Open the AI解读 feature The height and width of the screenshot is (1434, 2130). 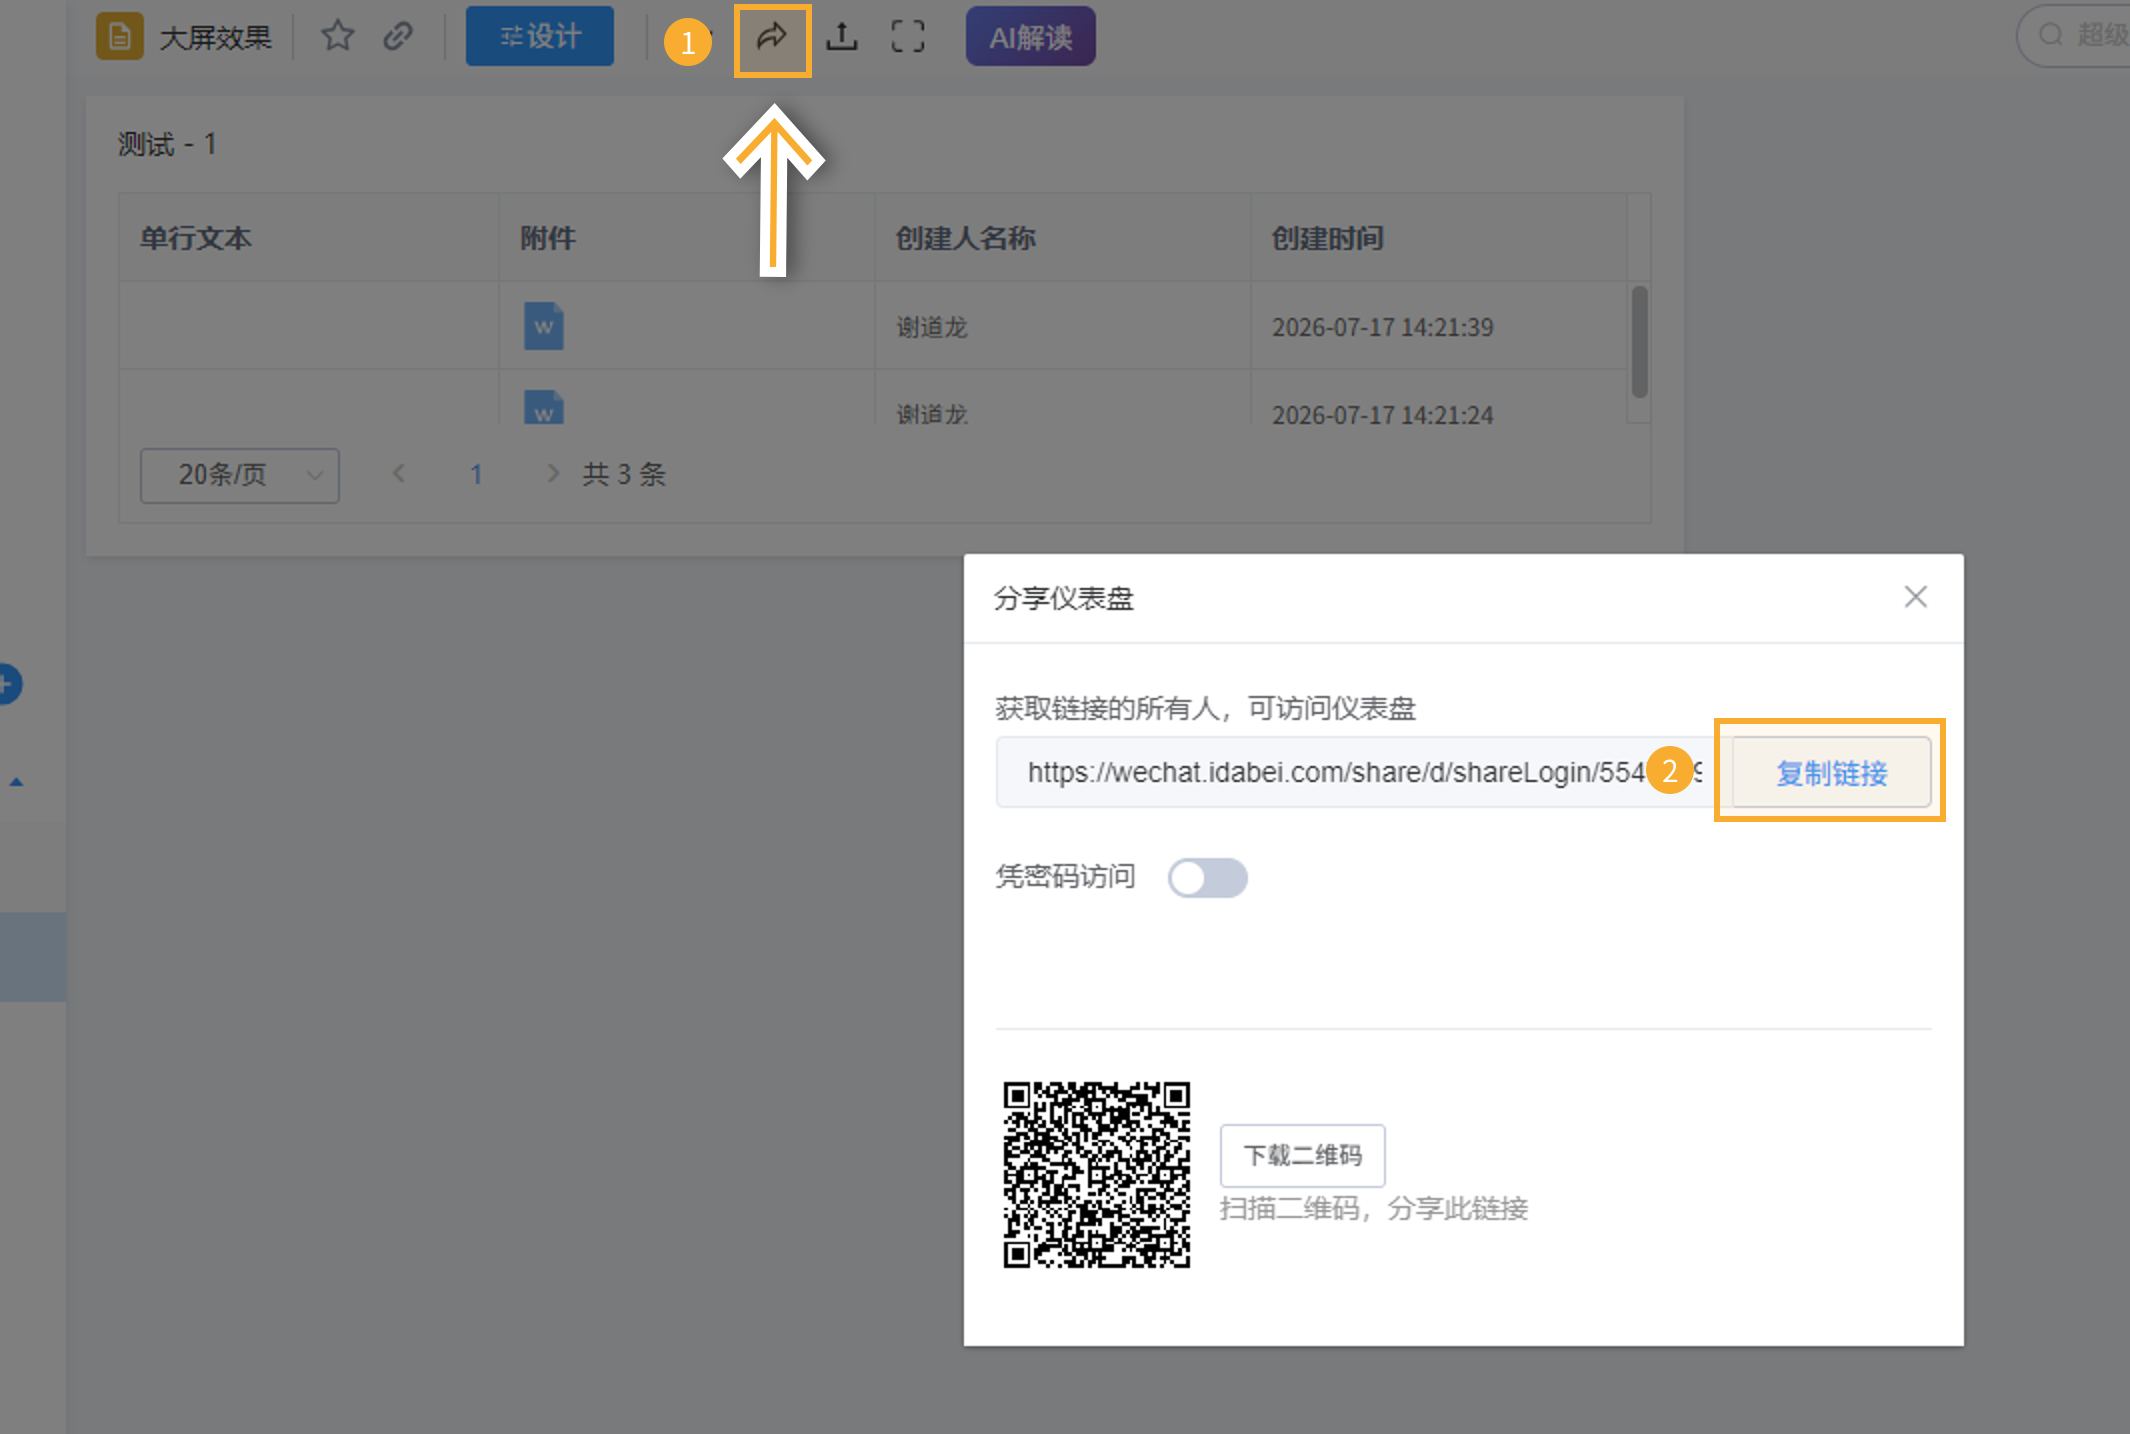pyautogui.click(x=1031, y=37)
